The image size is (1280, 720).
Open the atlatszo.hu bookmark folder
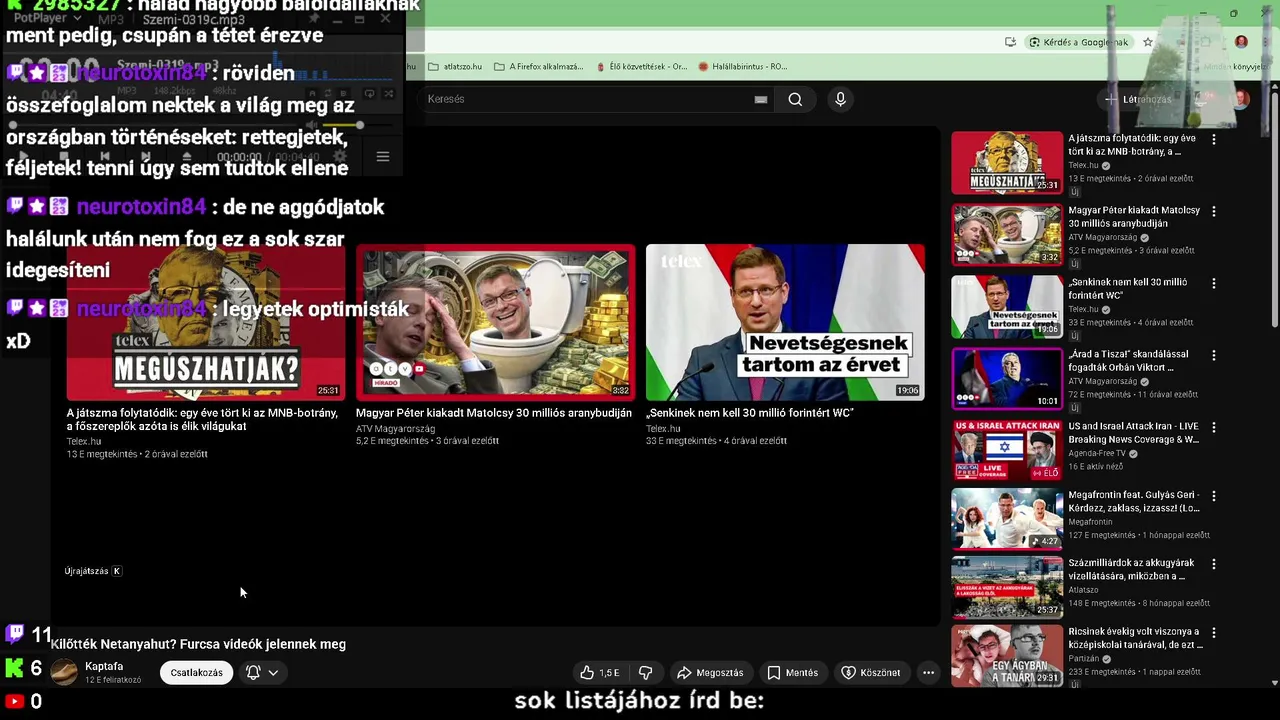(x=455, y=67)
